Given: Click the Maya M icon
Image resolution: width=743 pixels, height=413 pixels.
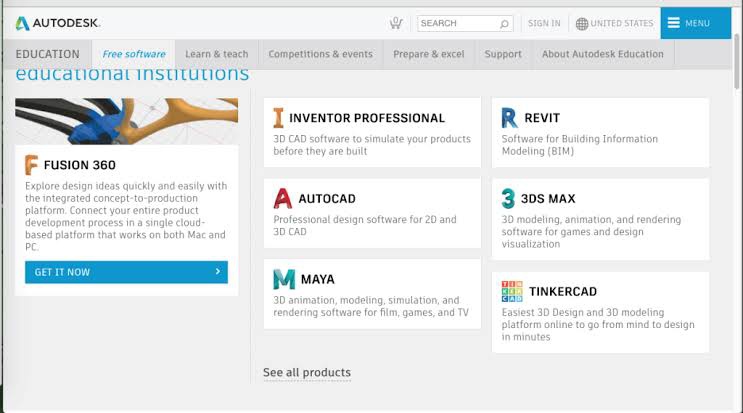Looking at the screenshot, I should [x=284, y=279].
